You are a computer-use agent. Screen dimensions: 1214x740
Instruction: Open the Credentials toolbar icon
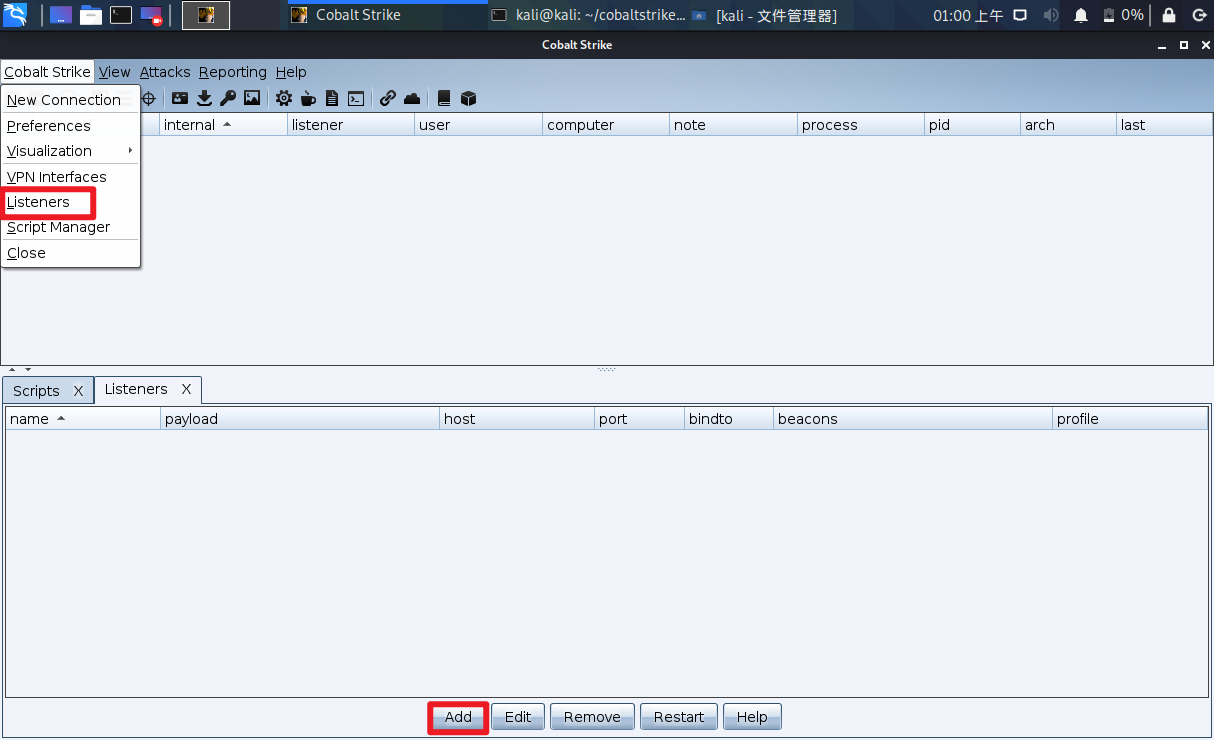point(180,98)
